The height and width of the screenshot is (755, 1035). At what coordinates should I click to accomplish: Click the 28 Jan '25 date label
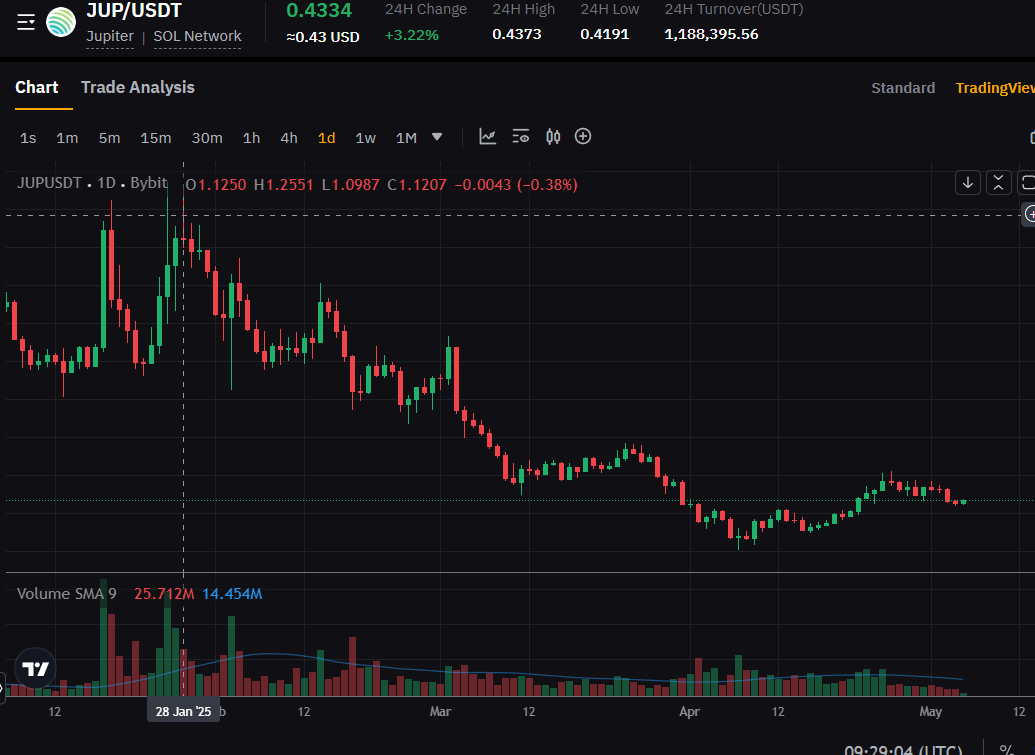(184, 711)
